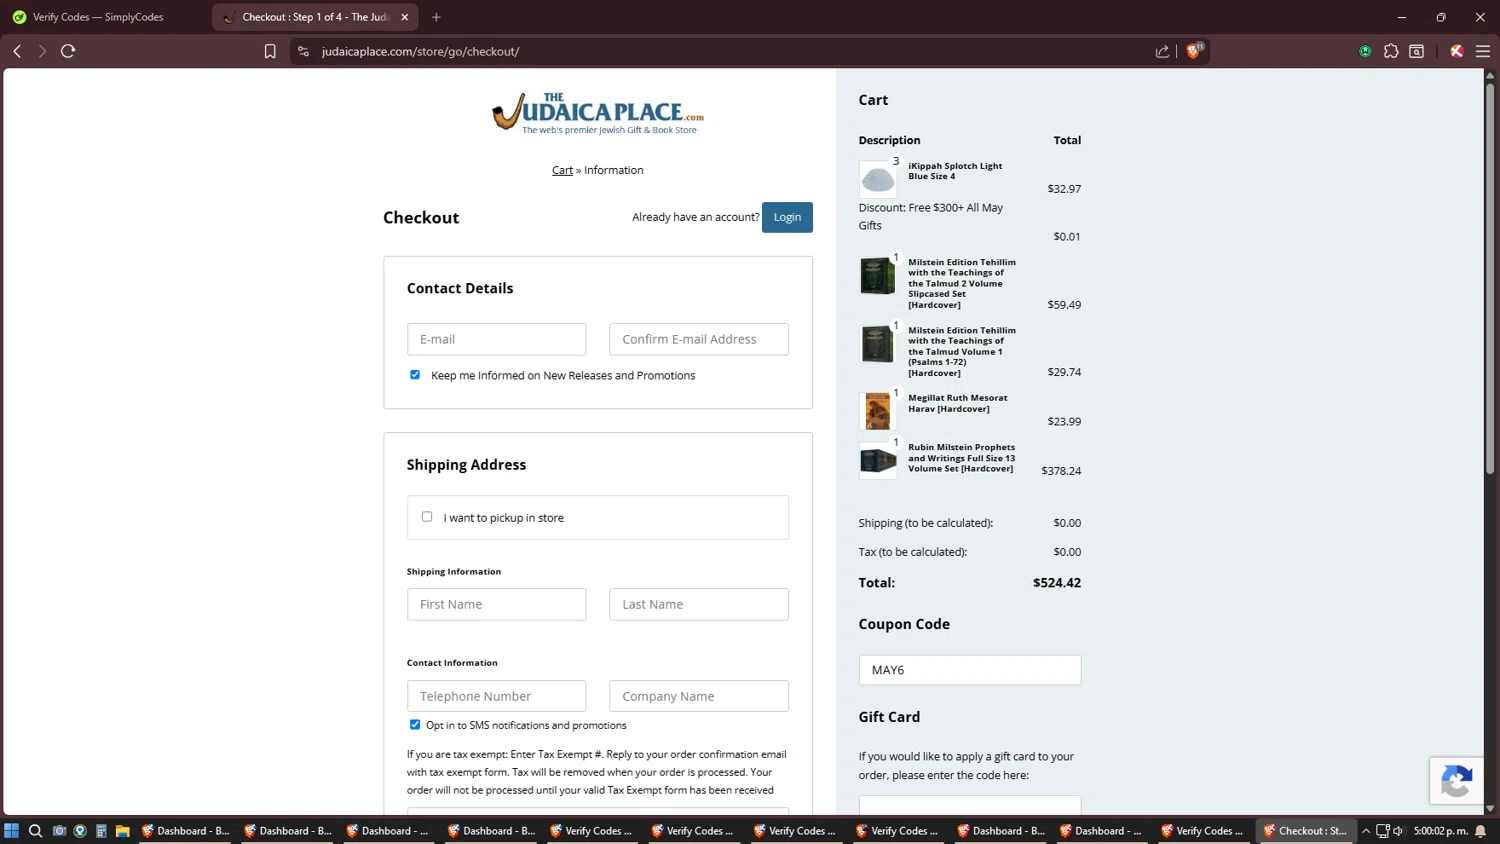Follow the Cart breadcrumb link
This screenshot has height=844, width=1500.
click(x=562, y=170)
